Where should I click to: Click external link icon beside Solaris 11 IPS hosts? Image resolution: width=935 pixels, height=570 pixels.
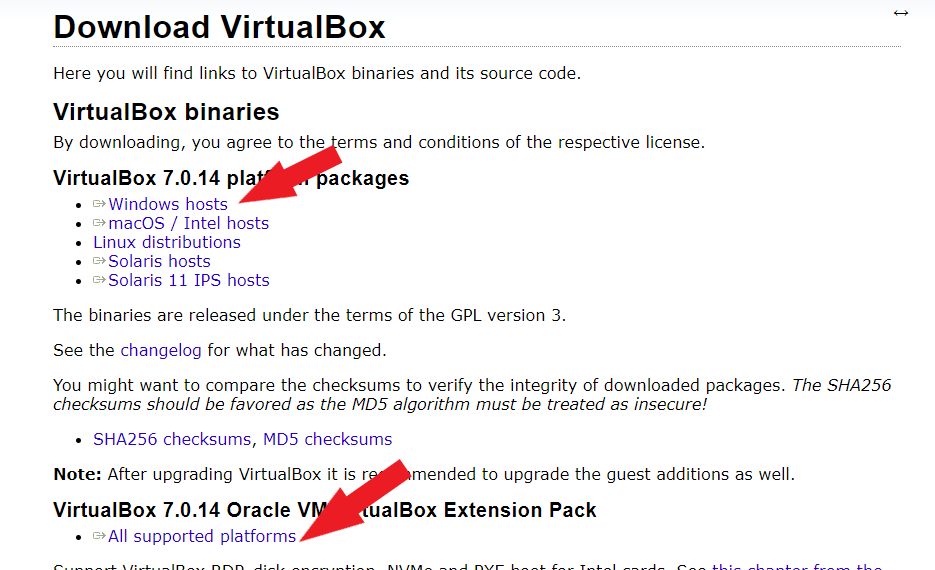click(99, 280)
